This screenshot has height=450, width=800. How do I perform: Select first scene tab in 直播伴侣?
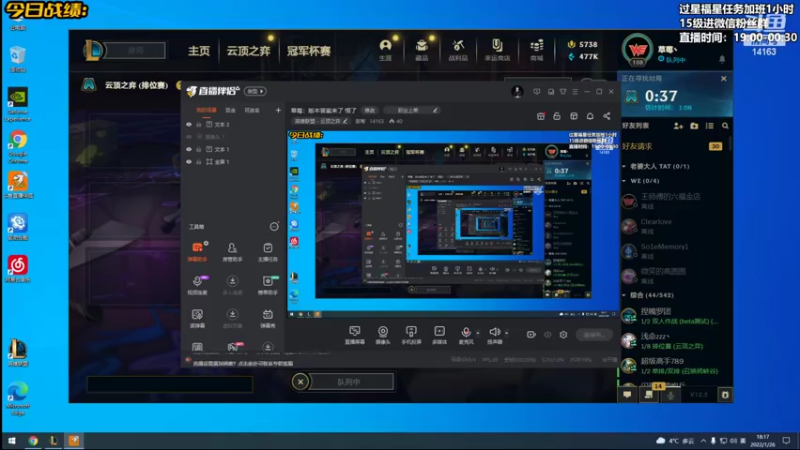pyautogui.click(x=206, y=110)
